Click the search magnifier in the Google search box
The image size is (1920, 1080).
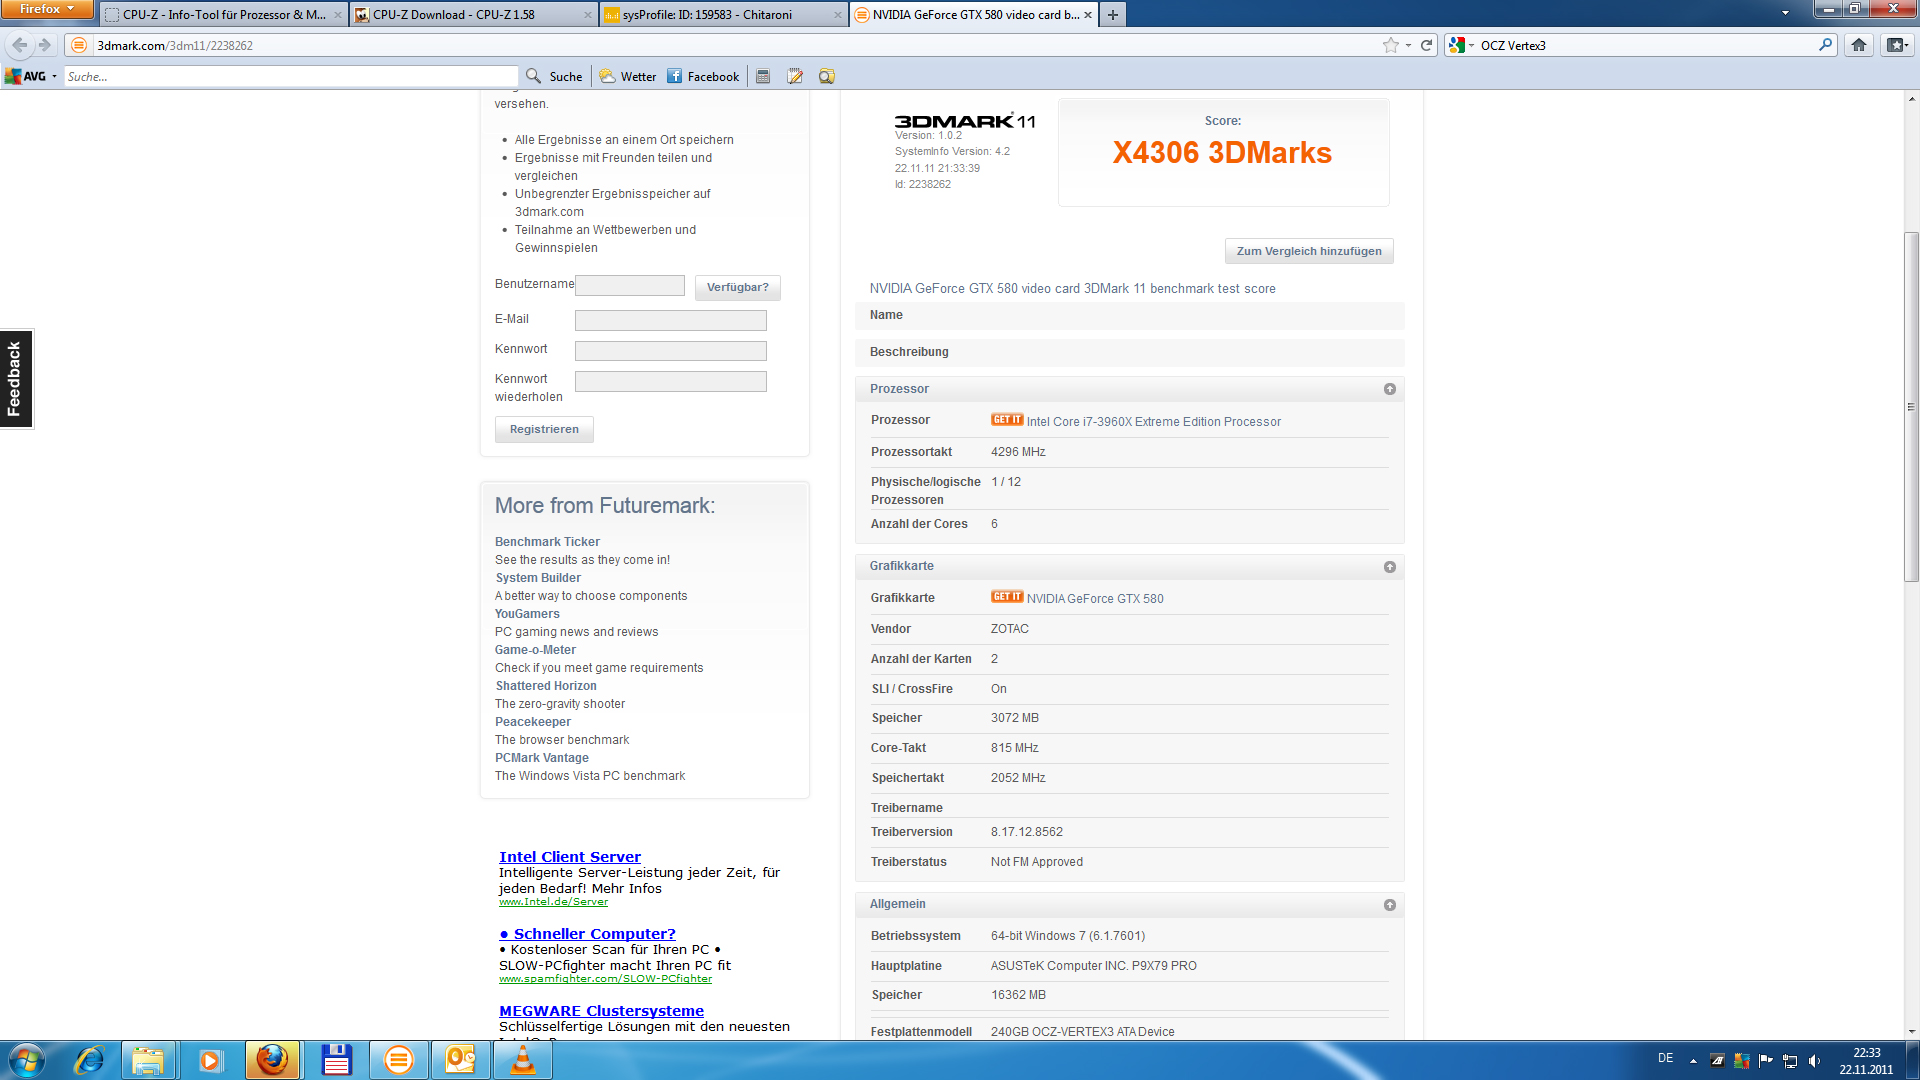pos(1825,45)
